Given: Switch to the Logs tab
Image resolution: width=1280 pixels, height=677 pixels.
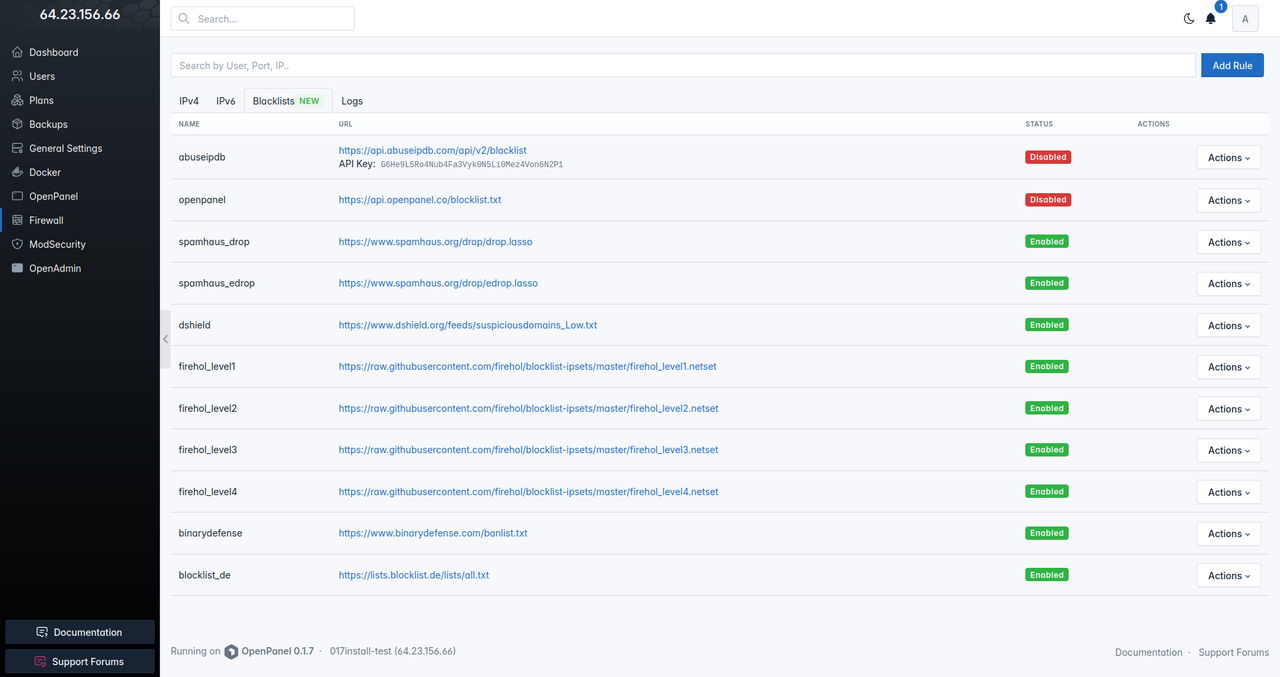Looking at the screenshot, I should click(352, 101).
